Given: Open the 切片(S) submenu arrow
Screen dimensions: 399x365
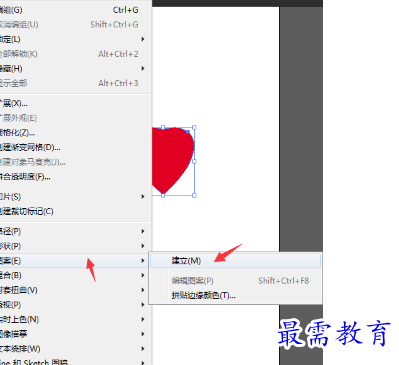Looking at the screenshot, I should (143, 197).
